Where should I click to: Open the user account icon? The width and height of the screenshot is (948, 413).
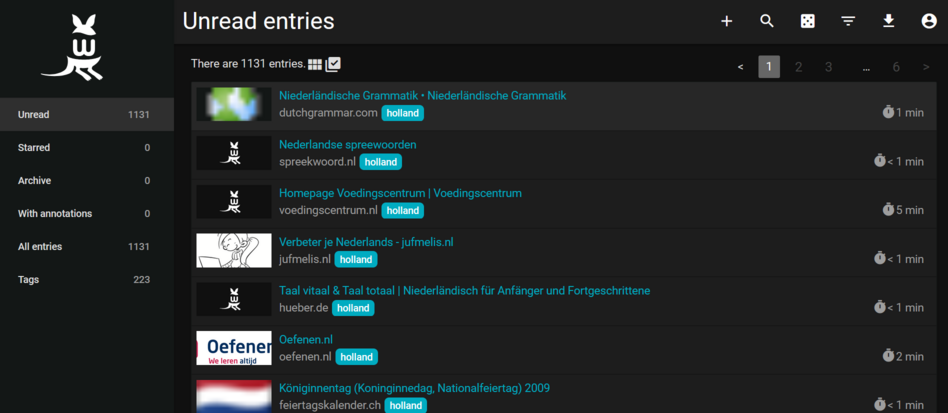929,21
